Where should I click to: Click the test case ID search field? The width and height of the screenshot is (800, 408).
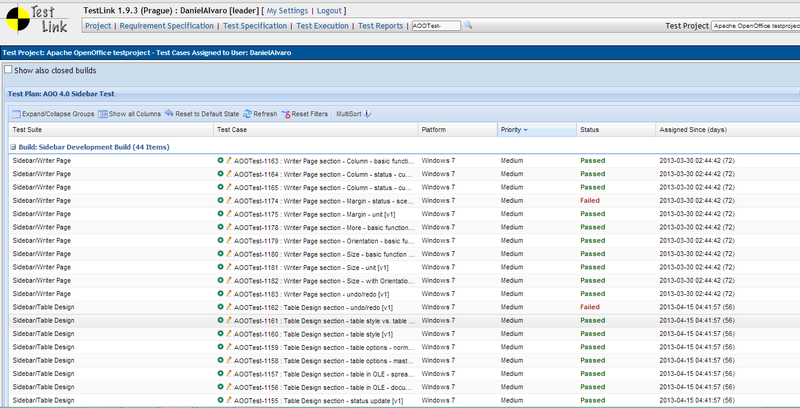pyautogui.click(x=436, y=26)
